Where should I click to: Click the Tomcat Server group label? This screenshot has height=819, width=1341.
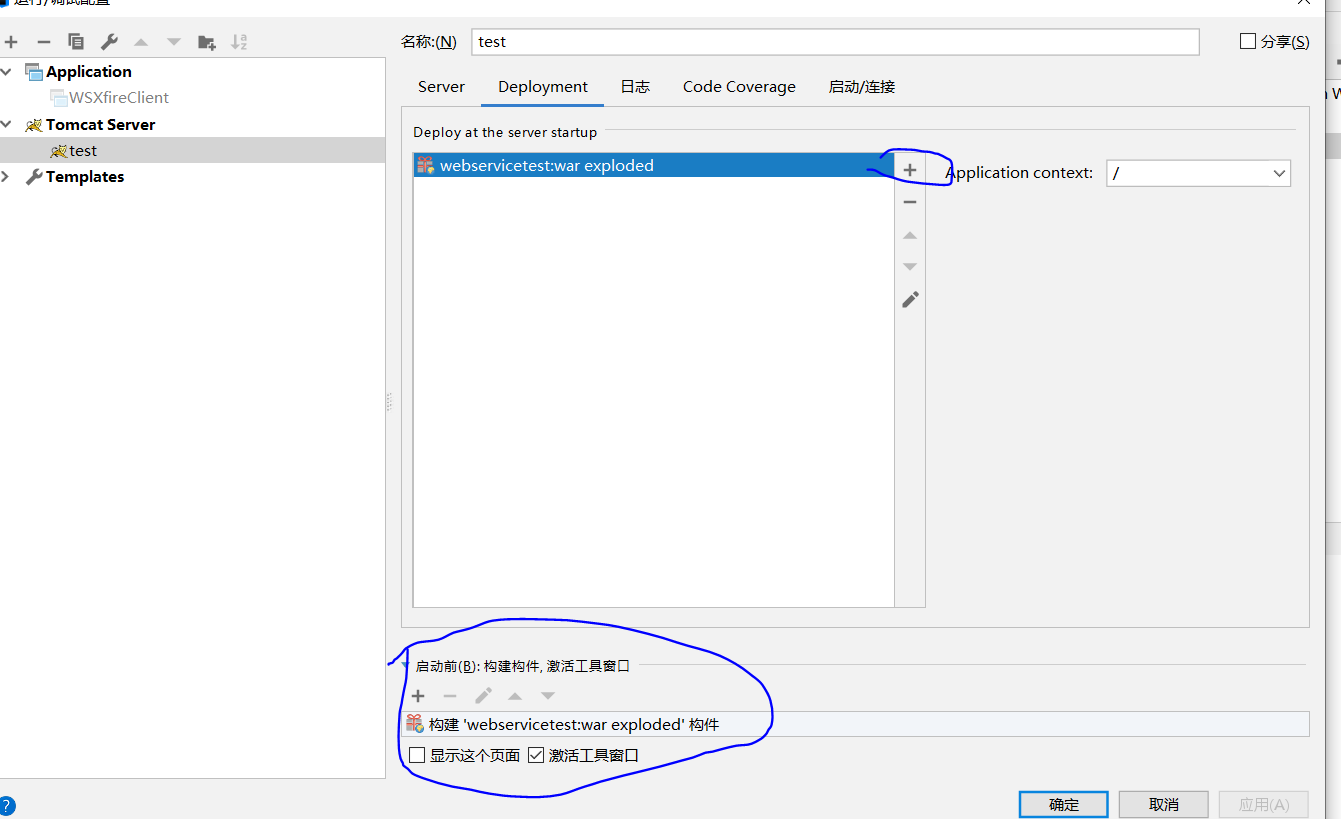coord(101,125)
